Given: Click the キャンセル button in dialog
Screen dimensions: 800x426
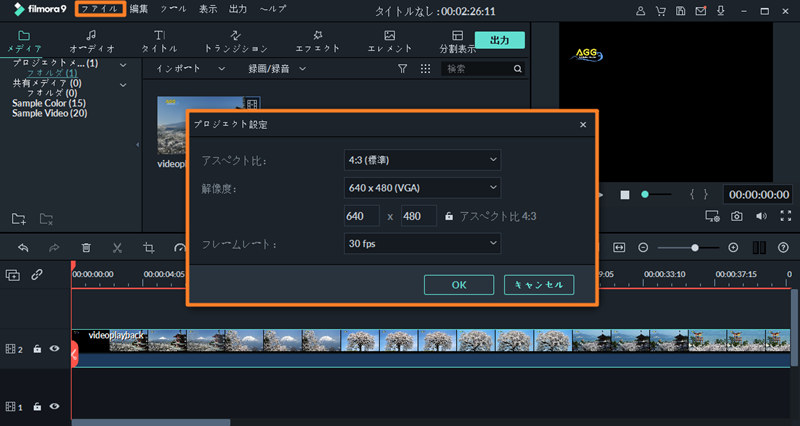Looking at the screenshot, I should [540, 285].
